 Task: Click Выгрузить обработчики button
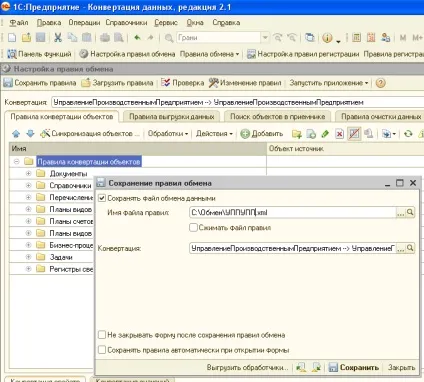(247, 367)
